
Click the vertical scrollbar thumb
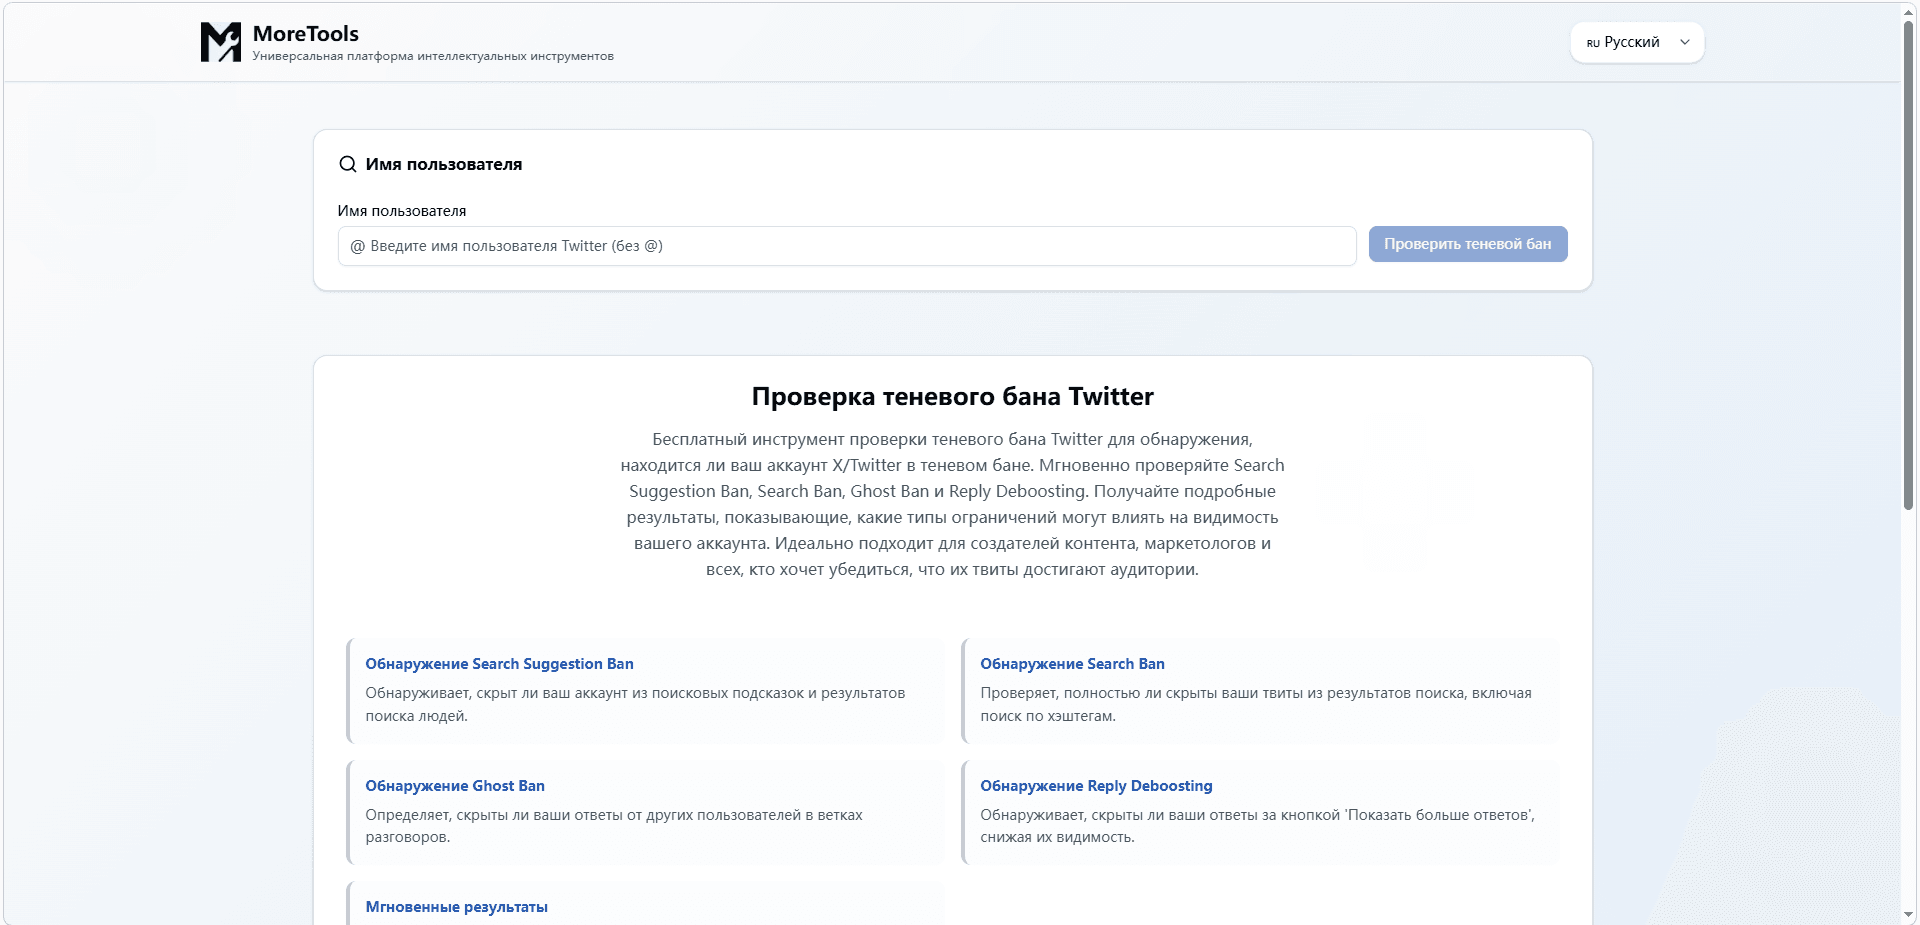[x=1908, y=265]
